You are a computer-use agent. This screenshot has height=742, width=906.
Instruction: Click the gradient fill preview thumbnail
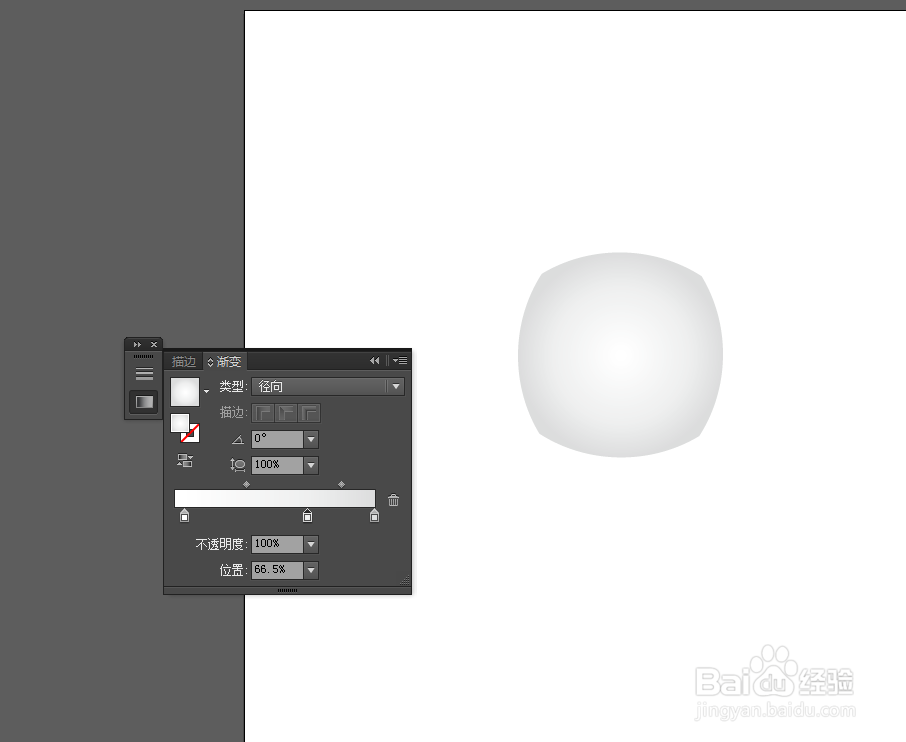(x=185, y=392)
